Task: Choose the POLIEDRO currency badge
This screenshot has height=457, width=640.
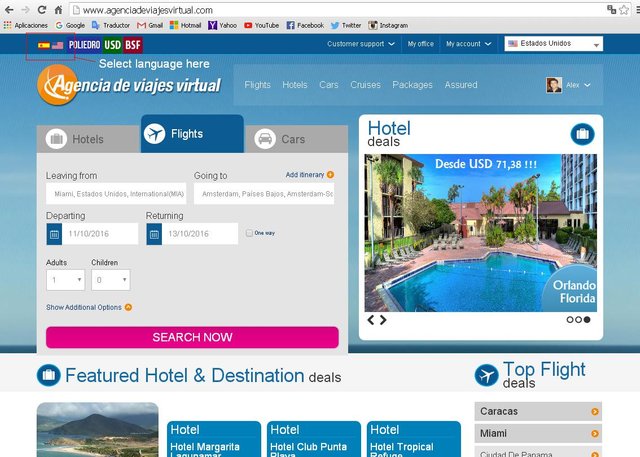Action: click(84, 44)
